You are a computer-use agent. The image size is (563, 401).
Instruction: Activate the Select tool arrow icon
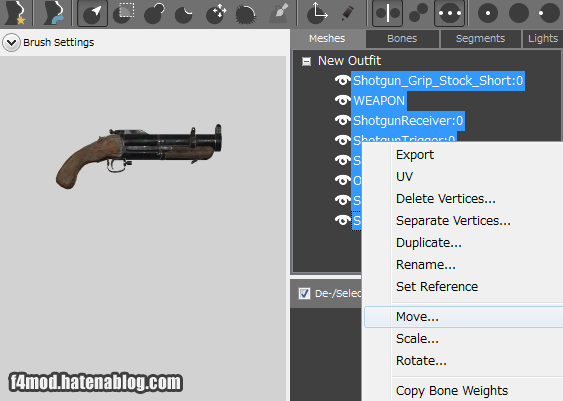[x=92, y=13]
